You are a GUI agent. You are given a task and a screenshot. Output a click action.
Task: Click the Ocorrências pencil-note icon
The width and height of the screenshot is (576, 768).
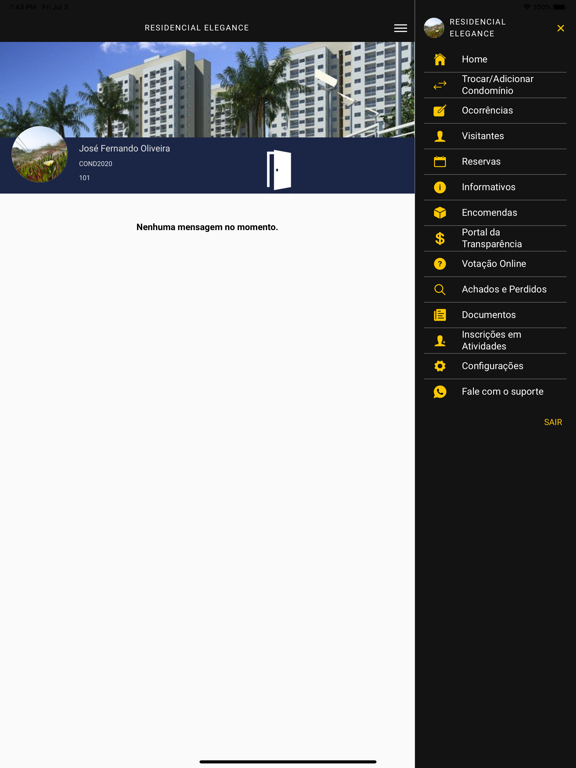[440, 110]
